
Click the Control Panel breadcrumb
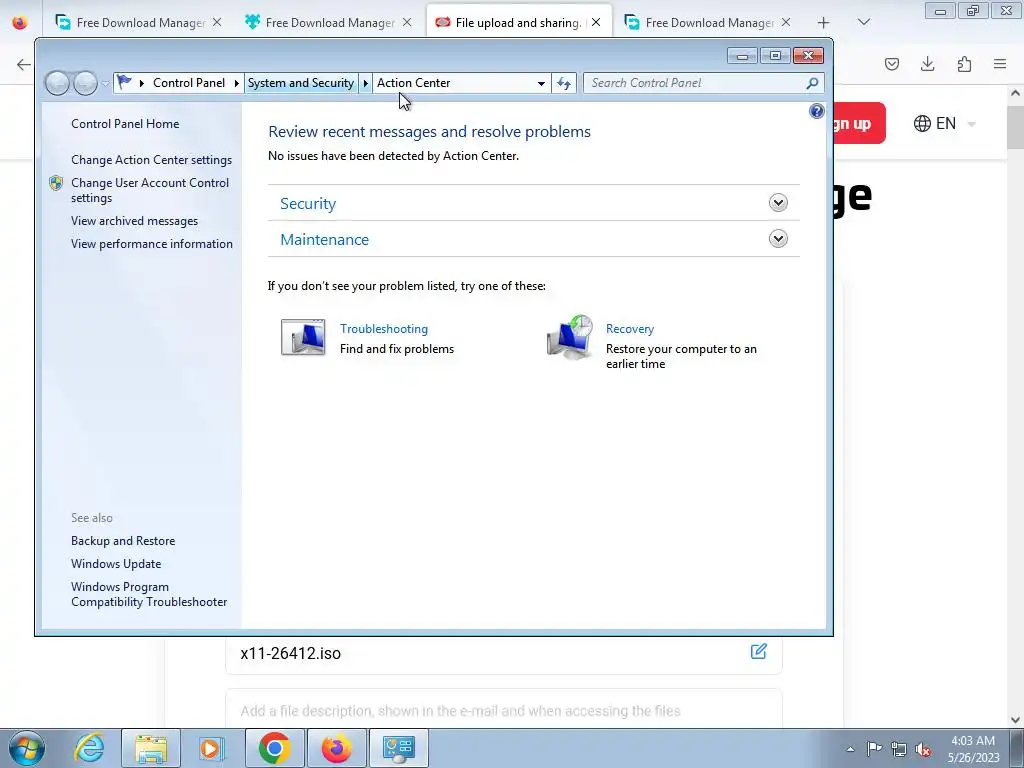[189, 83]
